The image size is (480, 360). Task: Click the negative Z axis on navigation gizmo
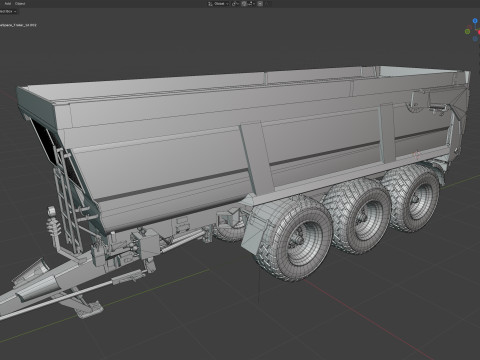pos(475,39)
